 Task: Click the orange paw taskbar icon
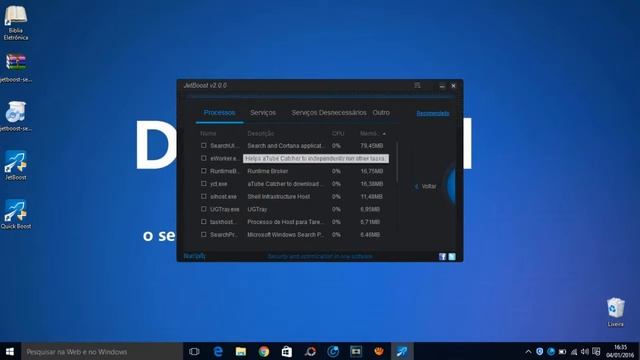click(379, 351)
